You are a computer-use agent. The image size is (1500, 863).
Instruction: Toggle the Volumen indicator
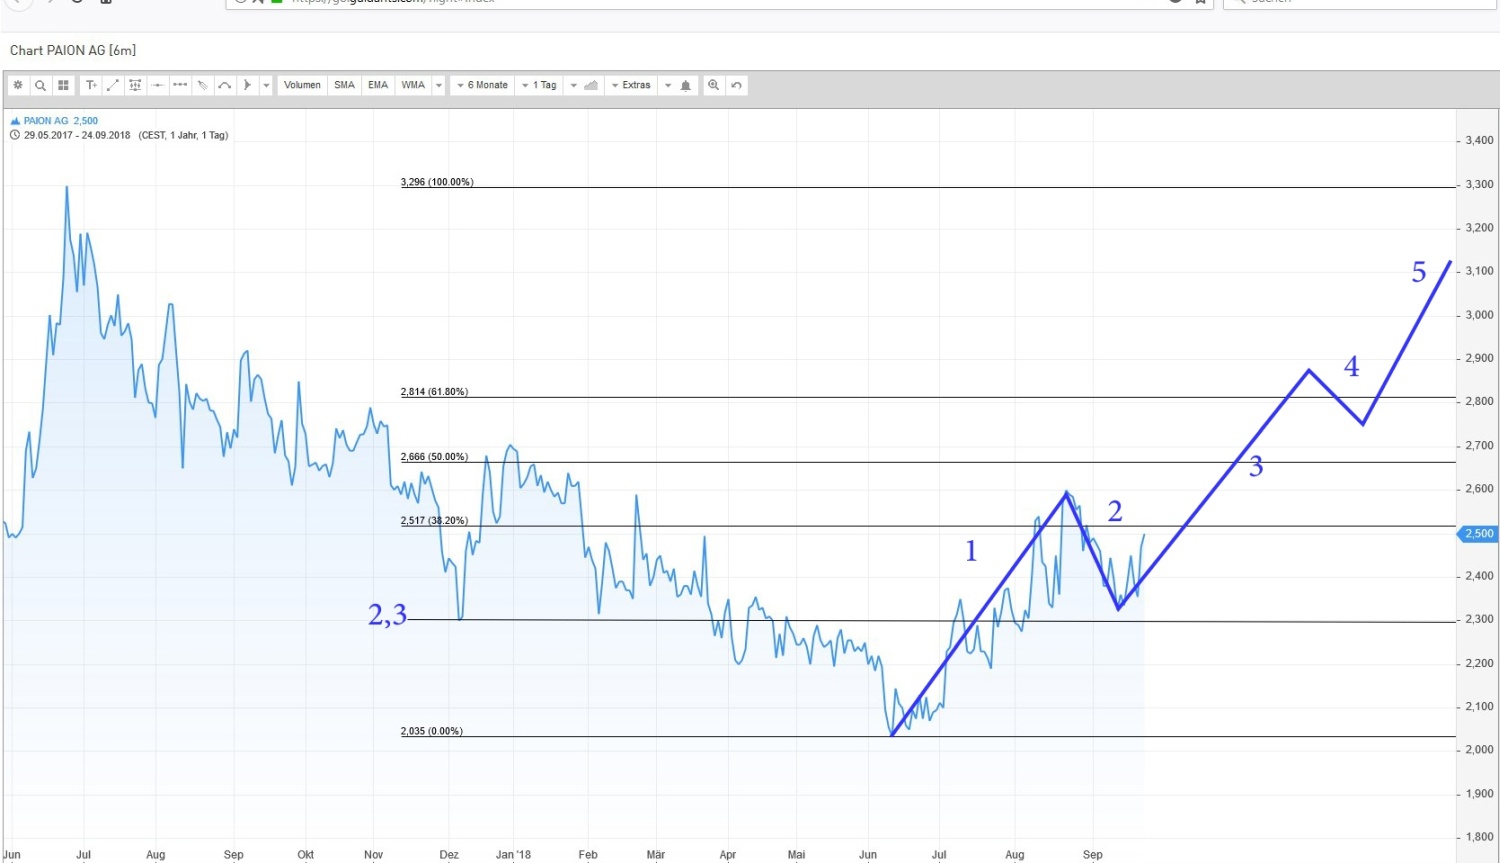302,85
